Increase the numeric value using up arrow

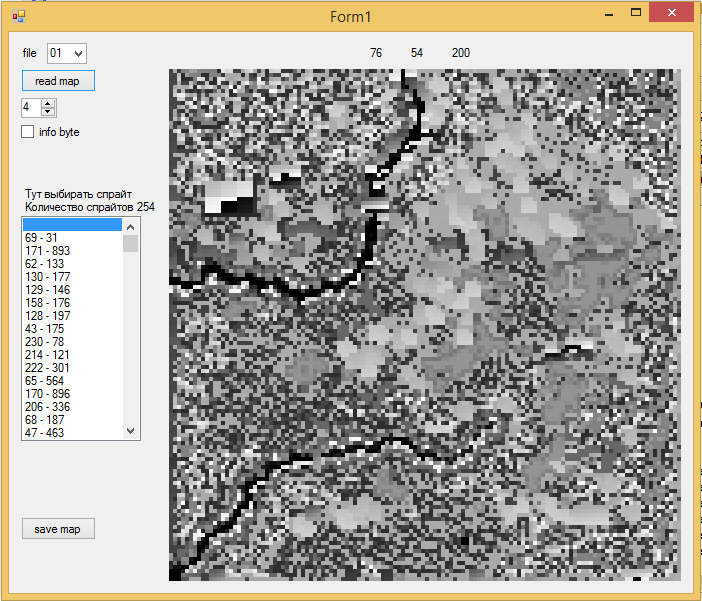tap(49, 103)
